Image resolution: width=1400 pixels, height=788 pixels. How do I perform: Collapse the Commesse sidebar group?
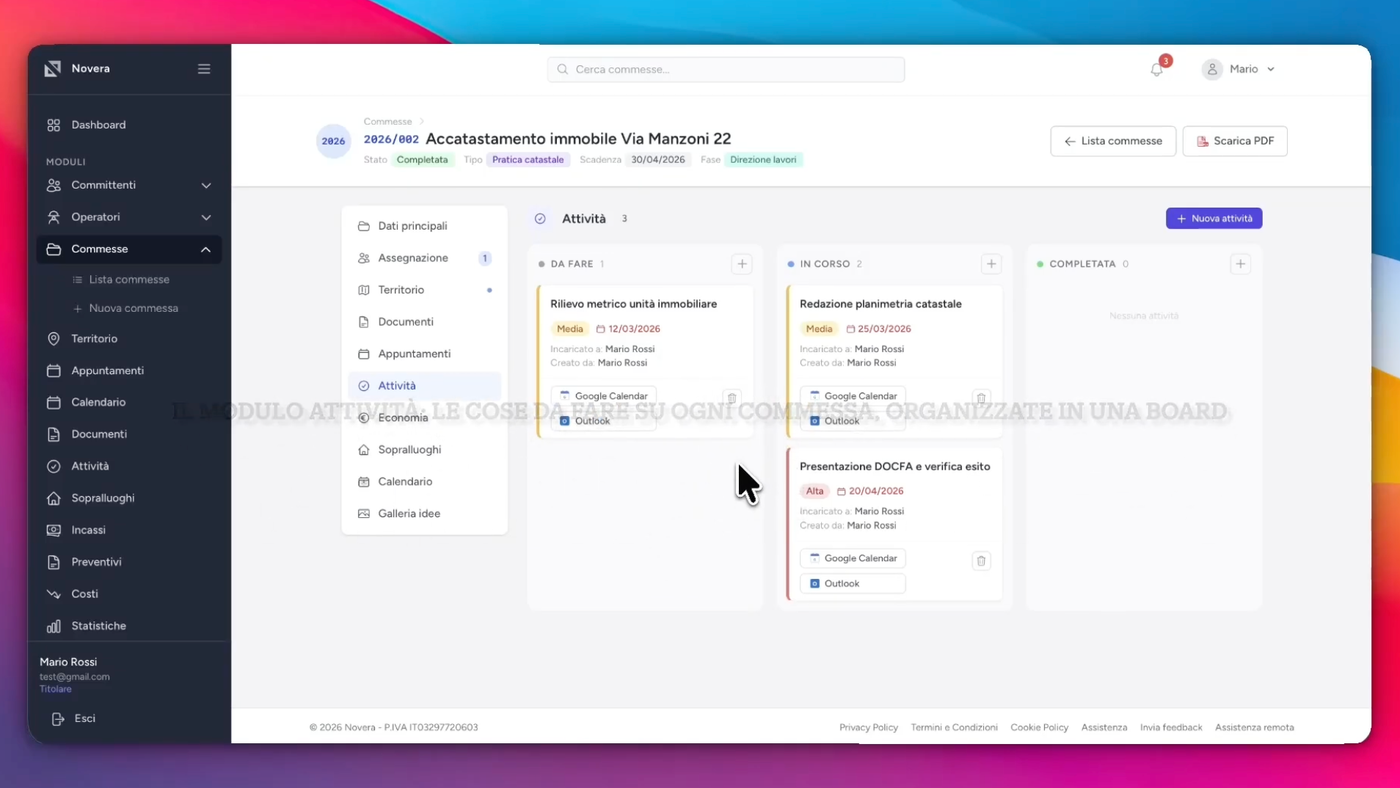(x=129, y=249)
